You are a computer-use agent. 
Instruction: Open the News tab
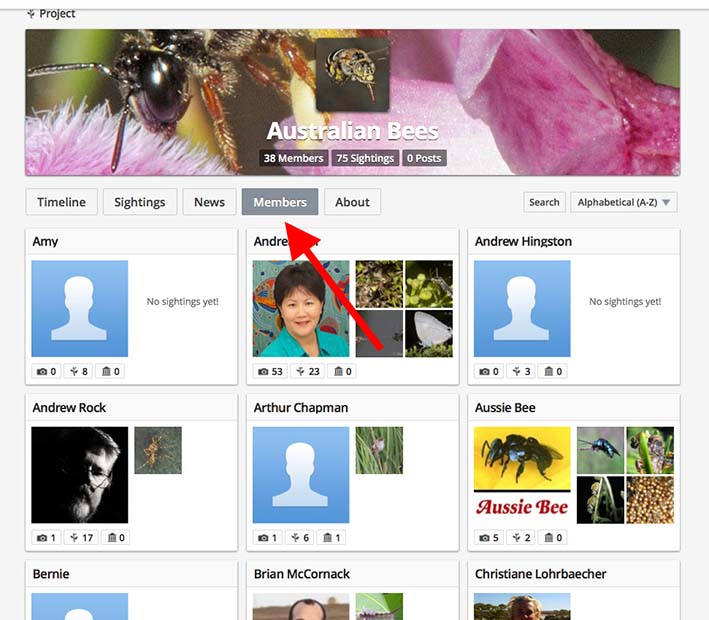coord(209,202)
